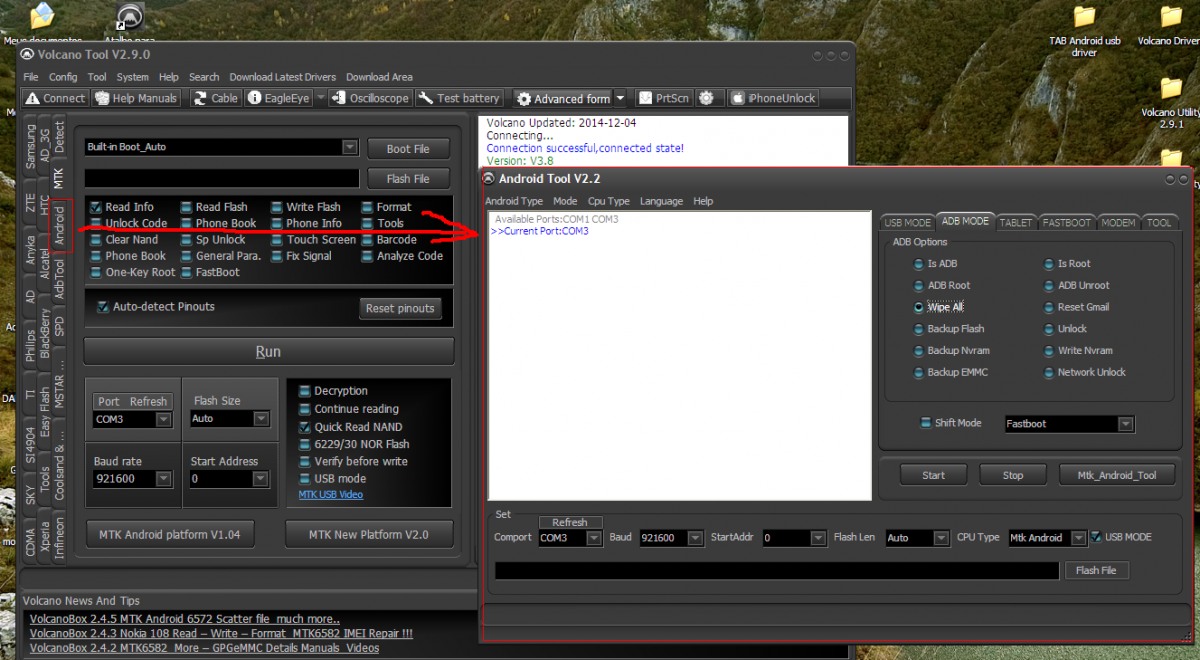Image resolution: width=1200 pixels, height=660 pixels.
Task: Toggle Quick Read NAND checkbox
Action: [x=305, y=427]
